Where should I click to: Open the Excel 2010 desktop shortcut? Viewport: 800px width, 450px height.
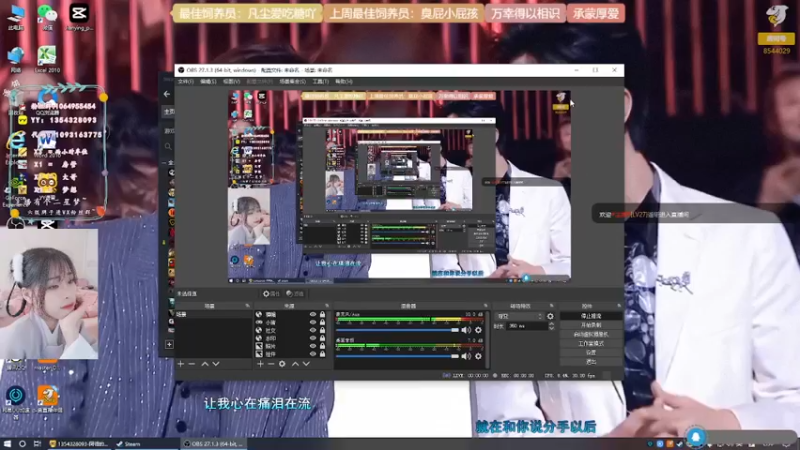point(47,59)
